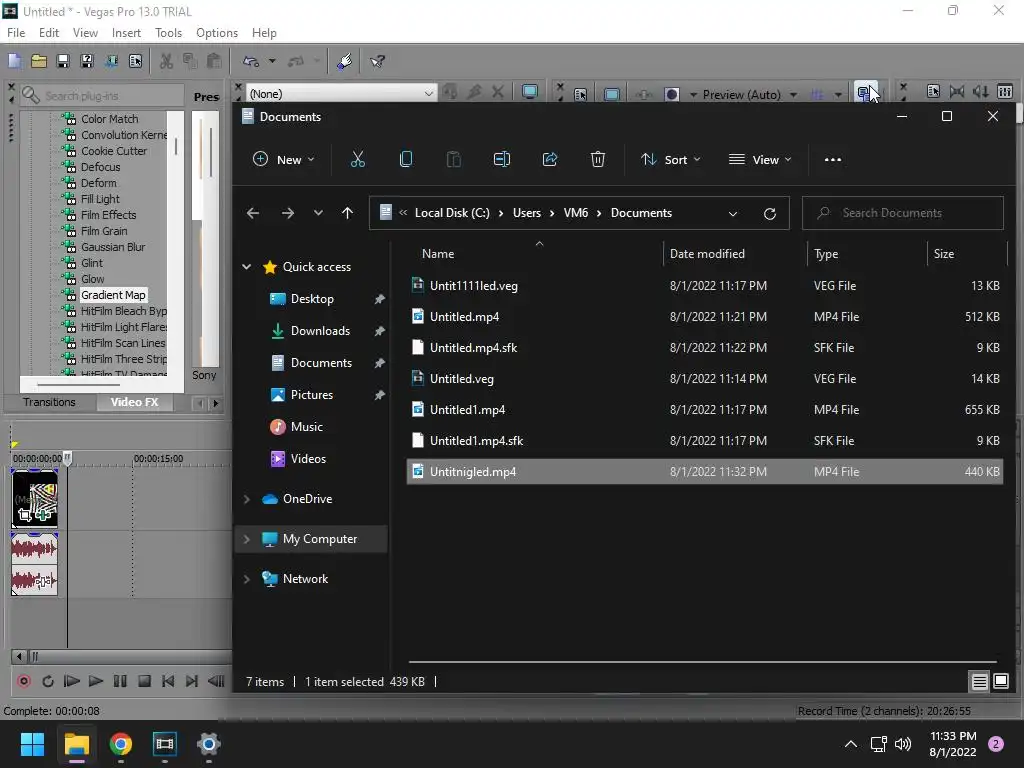Click the Record button in transport bar

tap(24, 681)
